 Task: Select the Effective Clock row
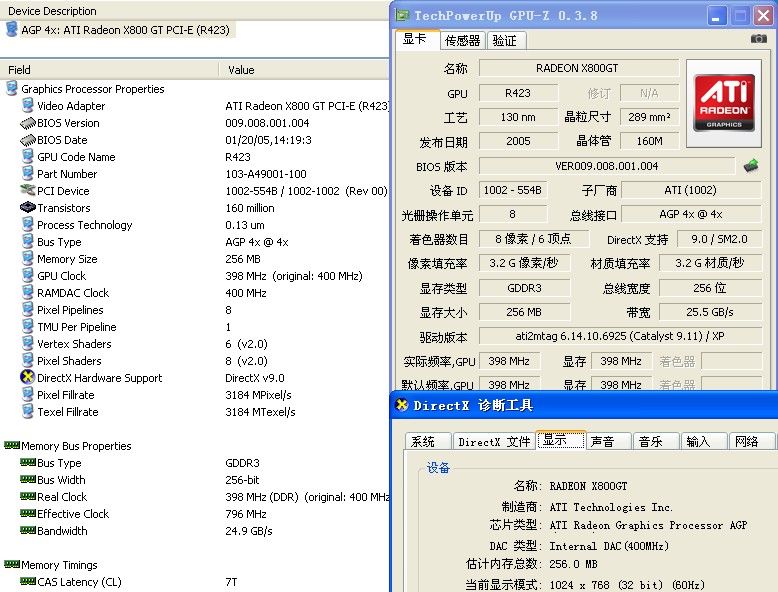click(194, 514)
